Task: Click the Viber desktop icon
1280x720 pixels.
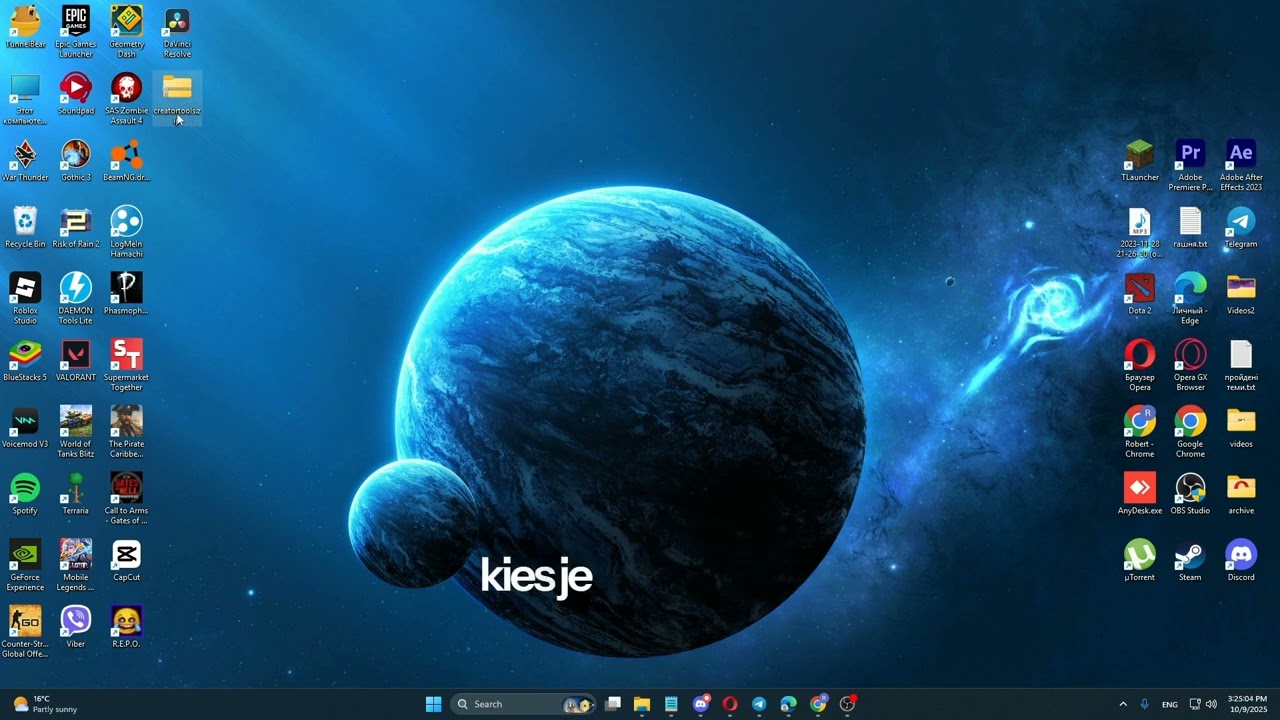Action: point(76,627)
